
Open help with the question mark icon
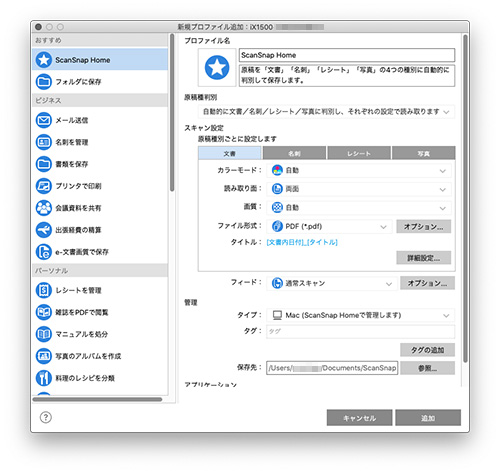pos(46,417)
